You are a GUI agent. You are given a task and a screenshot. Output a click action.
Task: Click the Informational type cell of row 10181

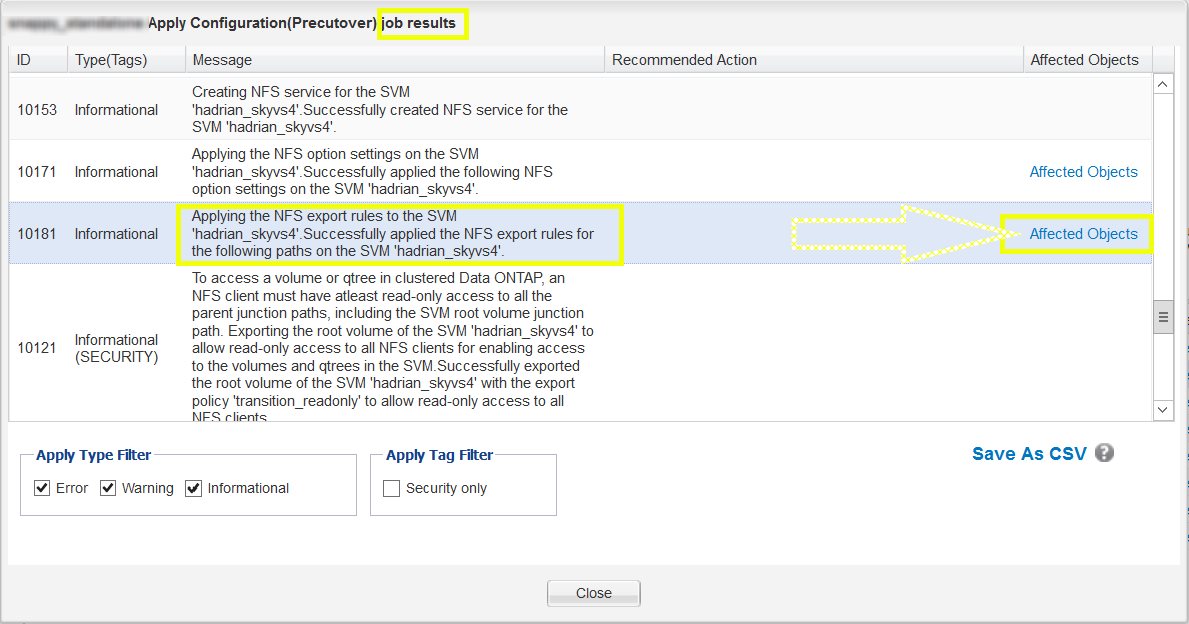point(116,234)
